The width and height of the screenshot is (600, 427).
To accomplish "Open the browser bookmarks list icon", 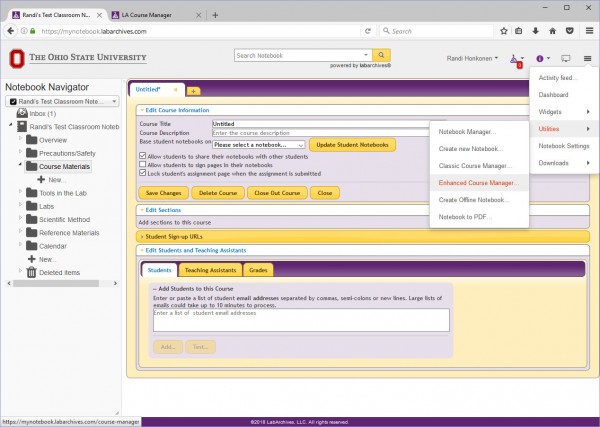I will [518, 31].
